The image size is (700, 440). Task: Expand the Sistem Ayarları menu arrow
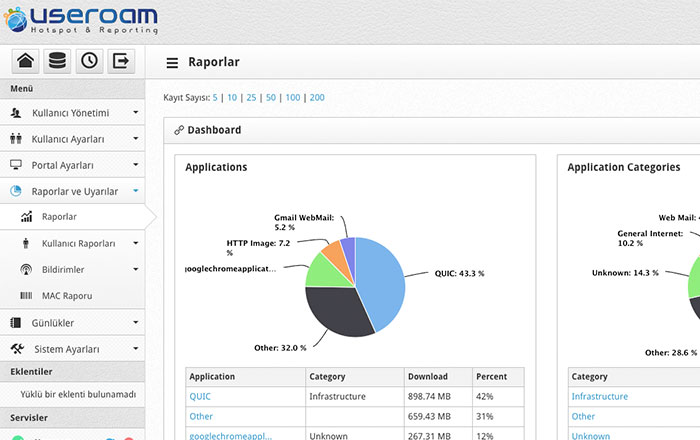click(x=136, y=349)
